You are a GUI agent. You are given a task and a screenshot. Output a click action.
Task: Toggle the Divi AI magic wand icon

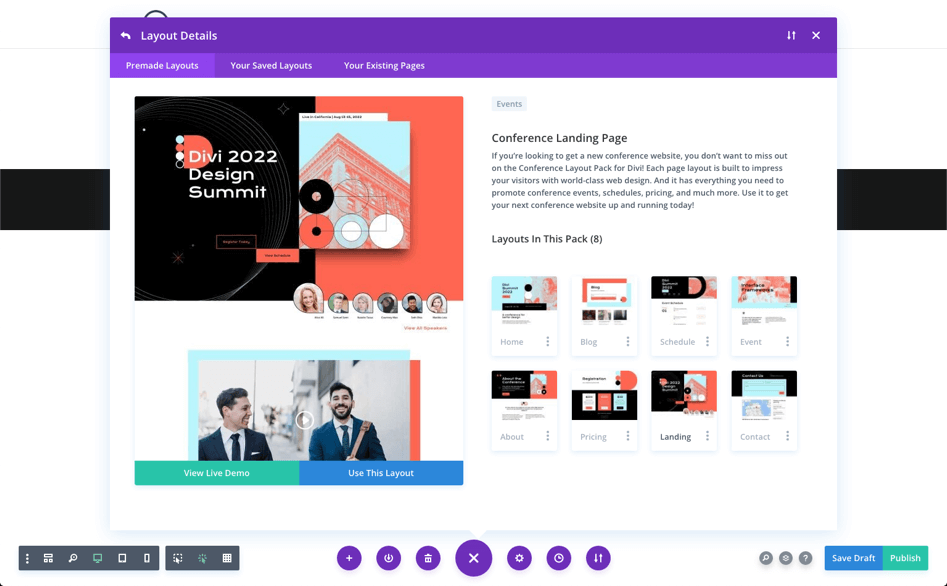tap(201, 558)
